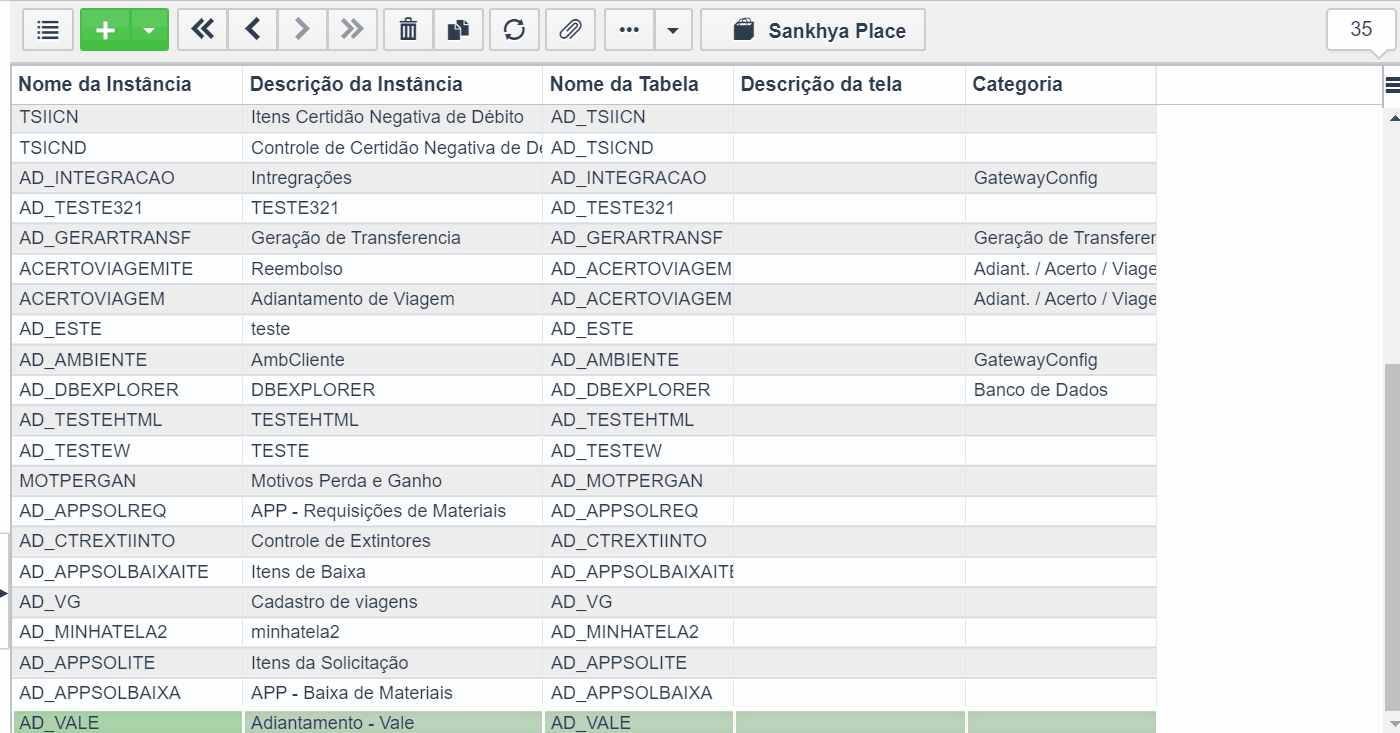Click Geração de Transferencia description cell
1400x733 pixels.
(x=393, y=238)
